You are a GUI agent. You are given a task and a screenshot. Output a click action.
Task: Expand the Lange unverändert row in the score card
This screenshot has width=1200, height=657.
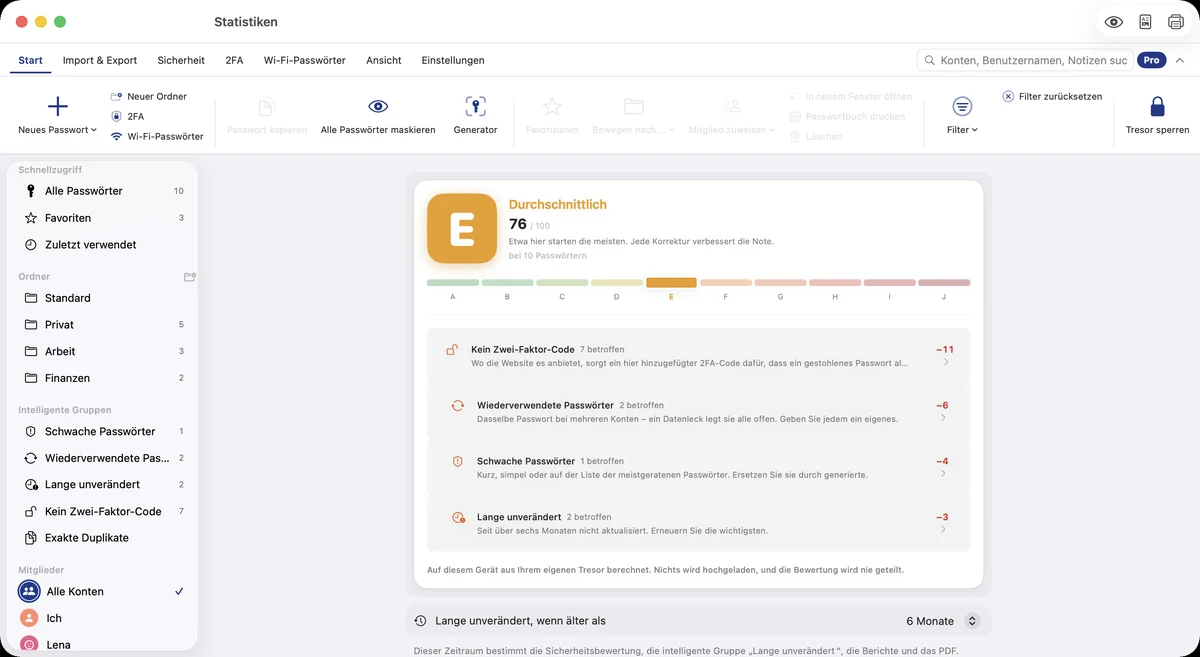(x=698, y=523)
